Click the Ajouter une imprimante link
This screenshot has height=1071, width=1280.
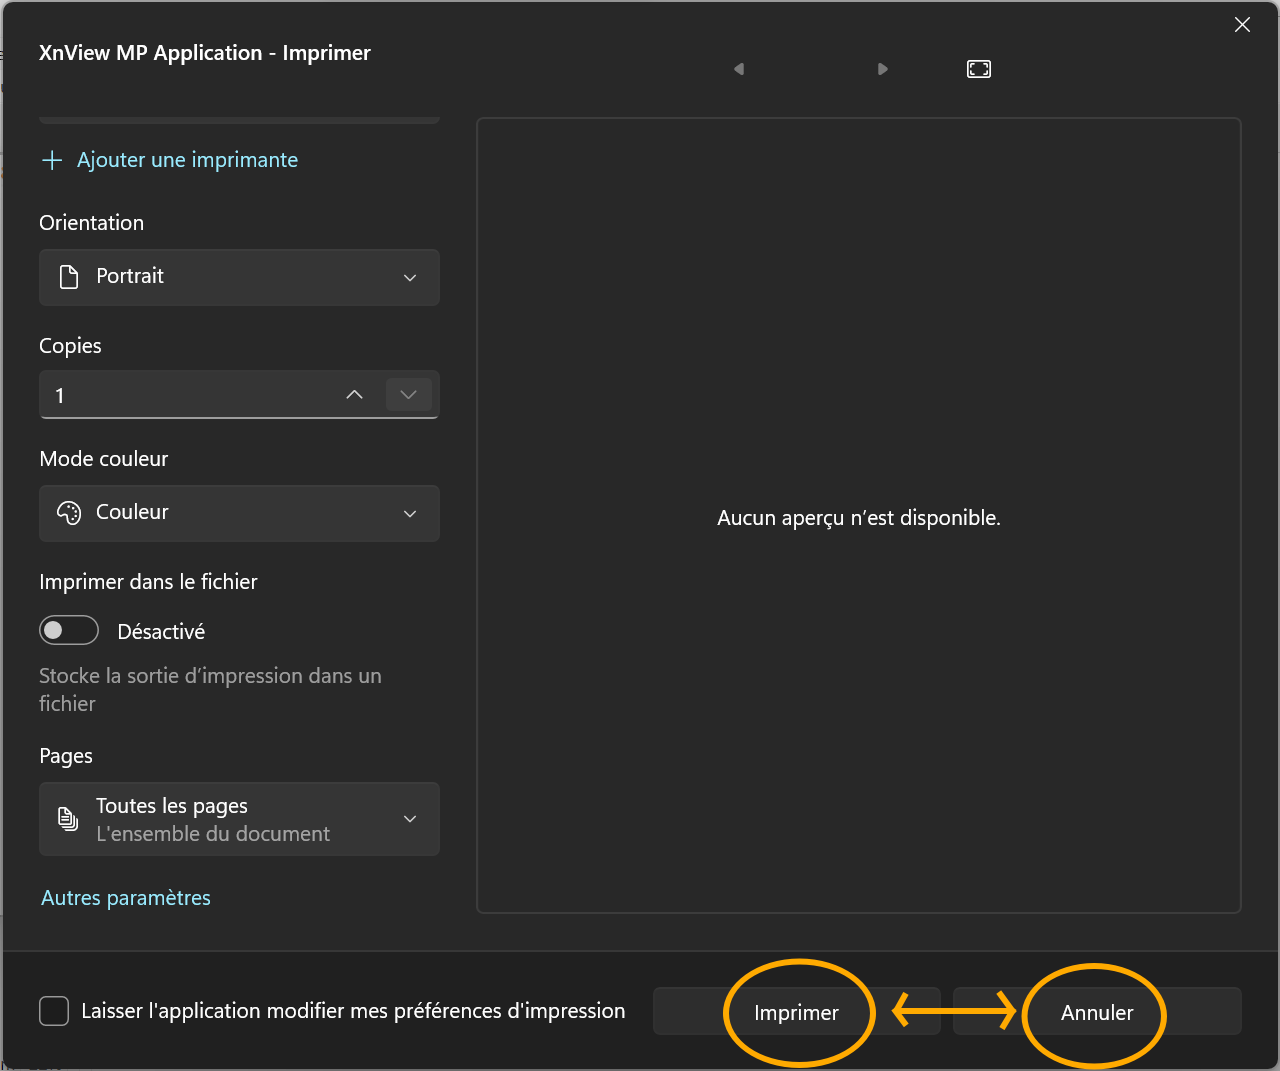click(187, 160)
